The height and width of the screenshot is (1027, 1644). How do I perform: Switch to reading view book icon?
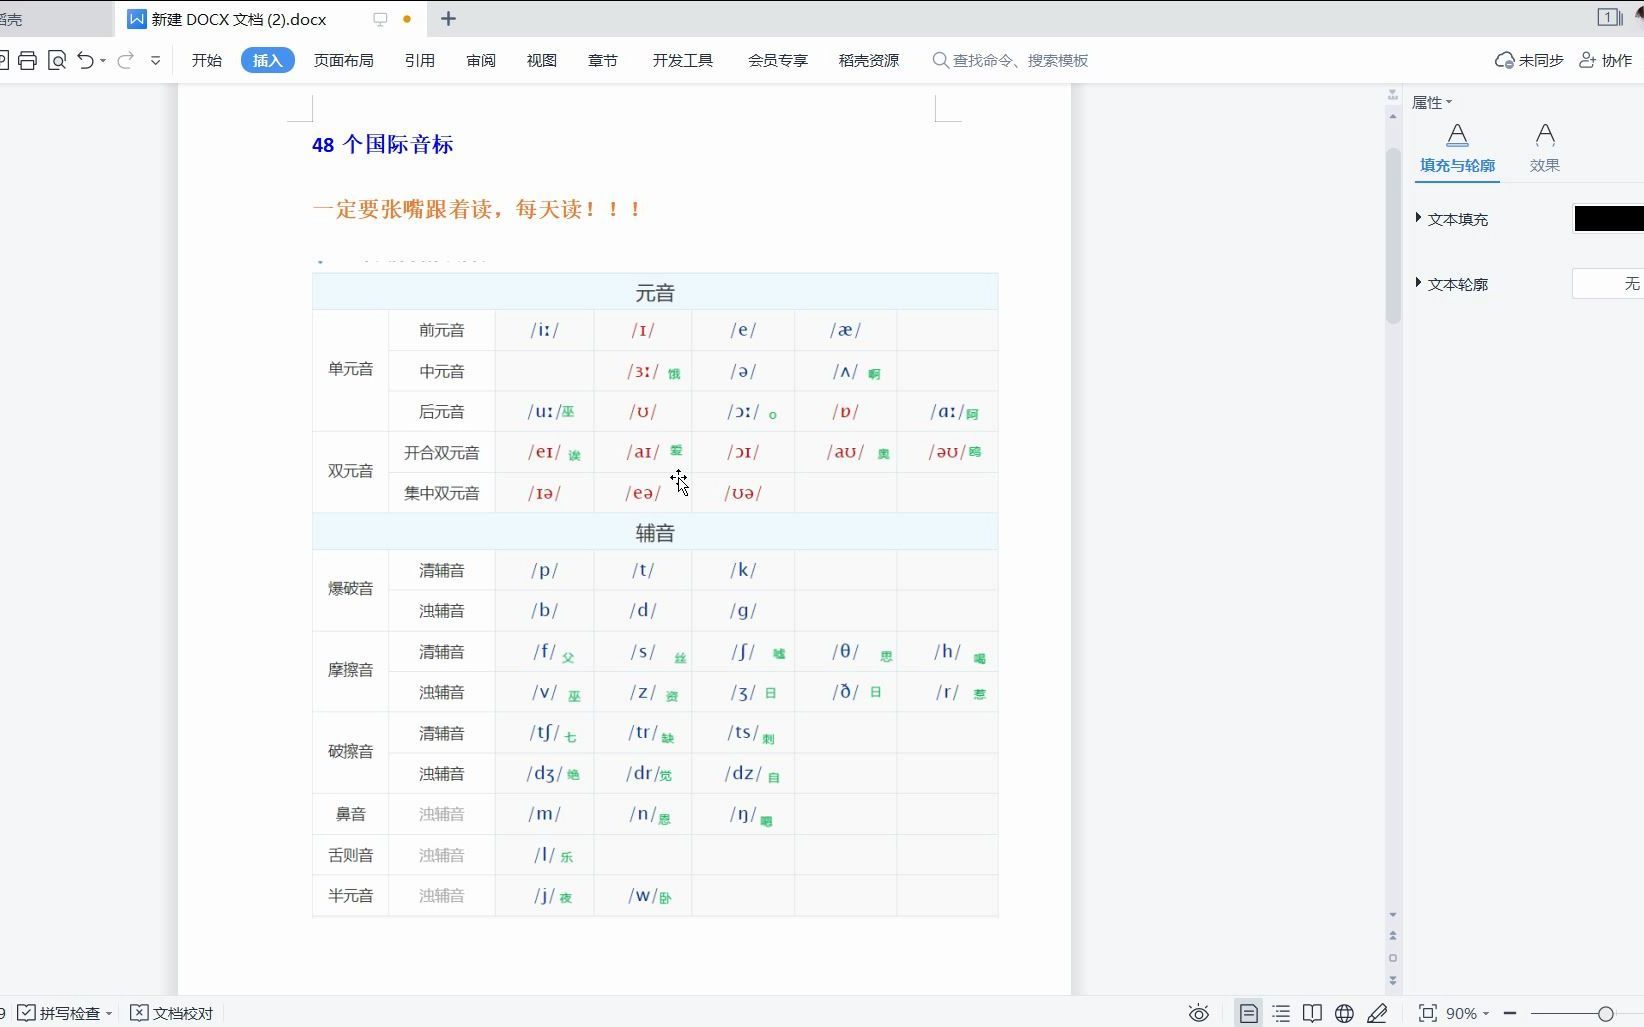pos(1312,1013)
